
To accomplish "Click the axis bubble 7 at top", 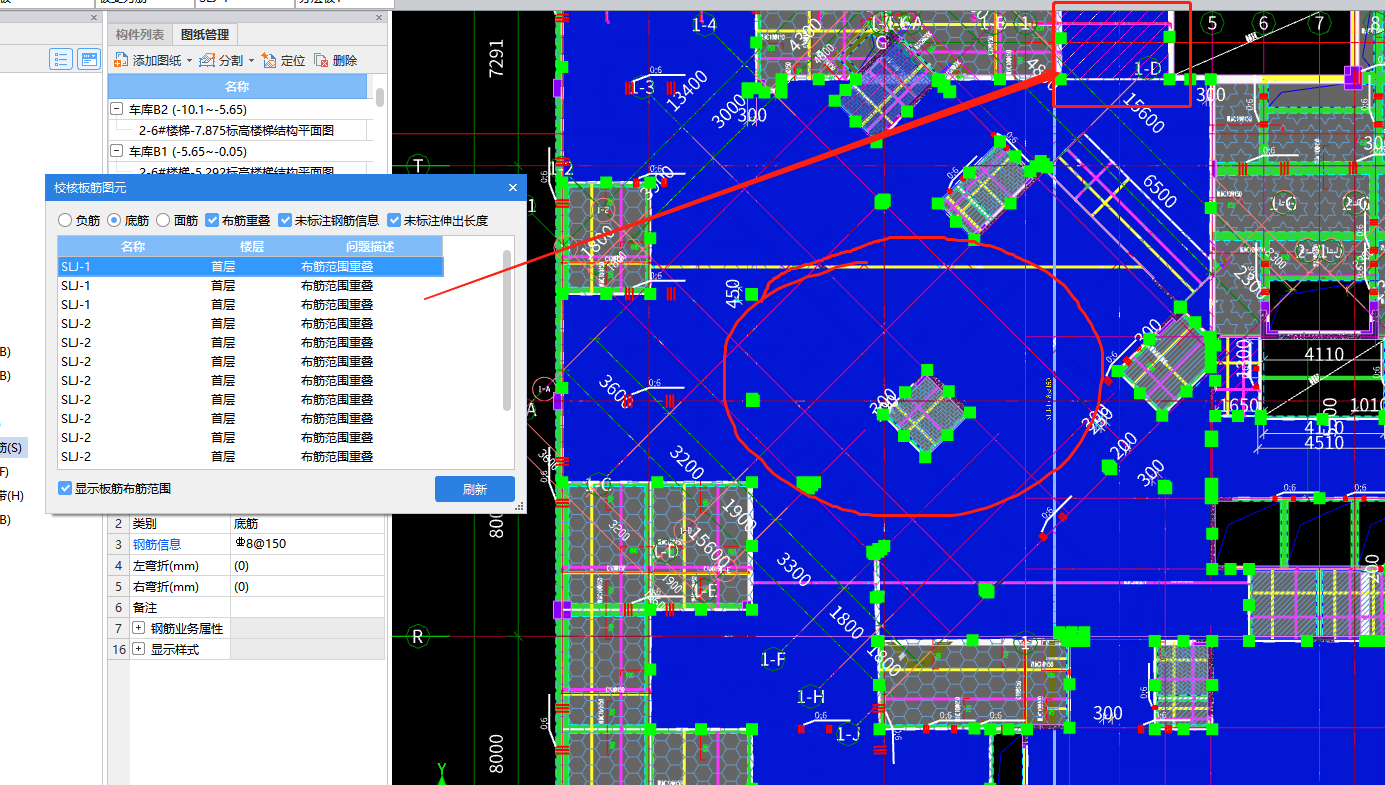I will (x=1320, y=23).
